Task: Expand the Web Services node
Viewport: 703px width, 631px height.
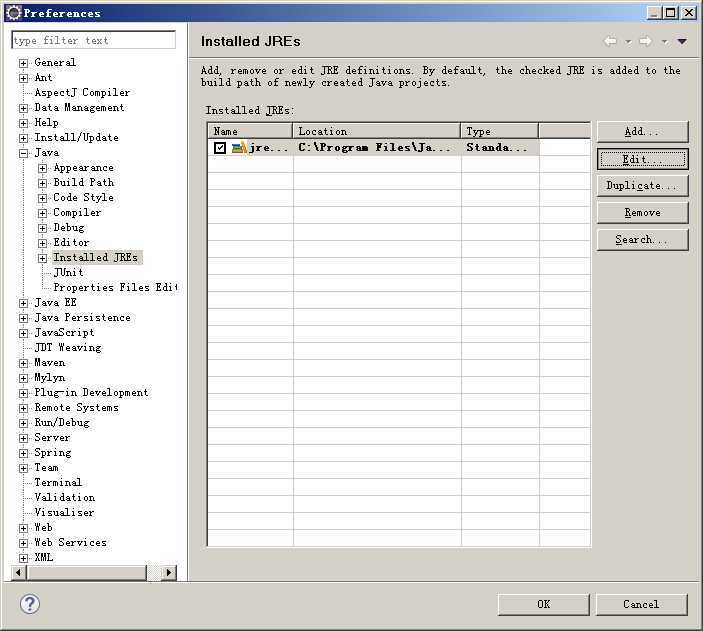Action: [x=23, y=543]
